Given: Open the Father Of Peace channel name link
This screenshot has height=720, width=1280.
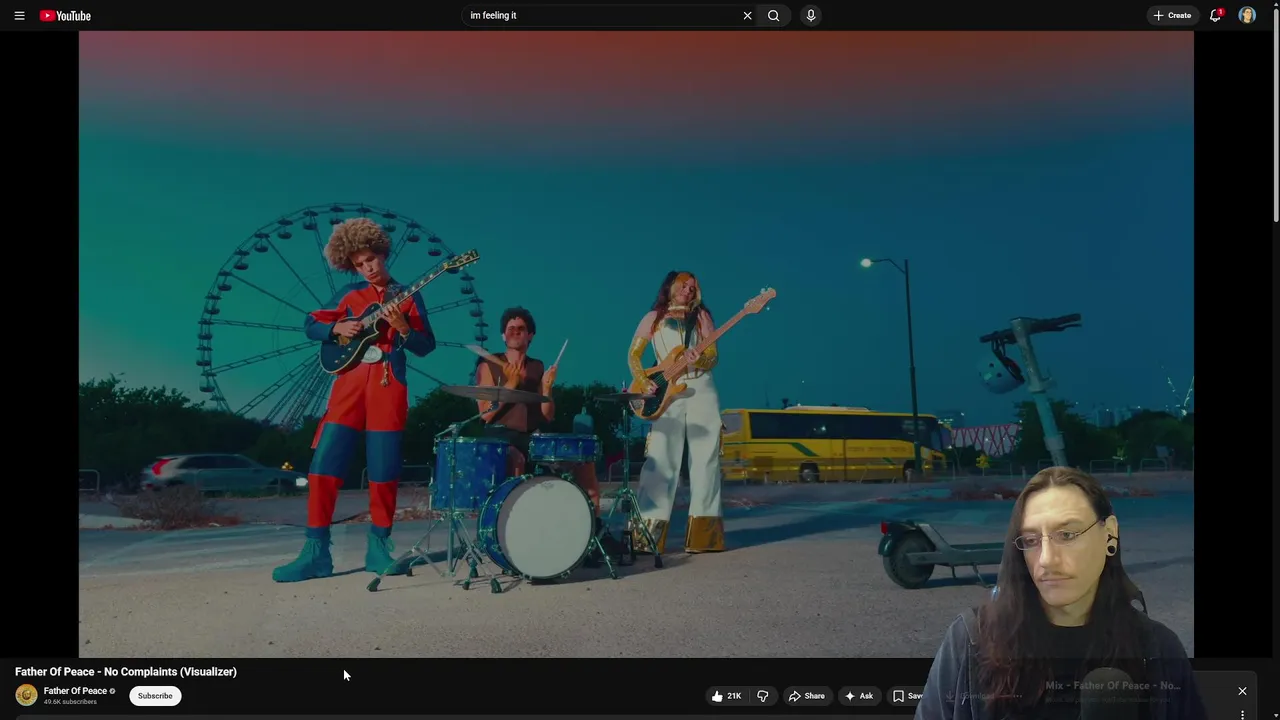Looking at the screenshot, I should 75,691.
